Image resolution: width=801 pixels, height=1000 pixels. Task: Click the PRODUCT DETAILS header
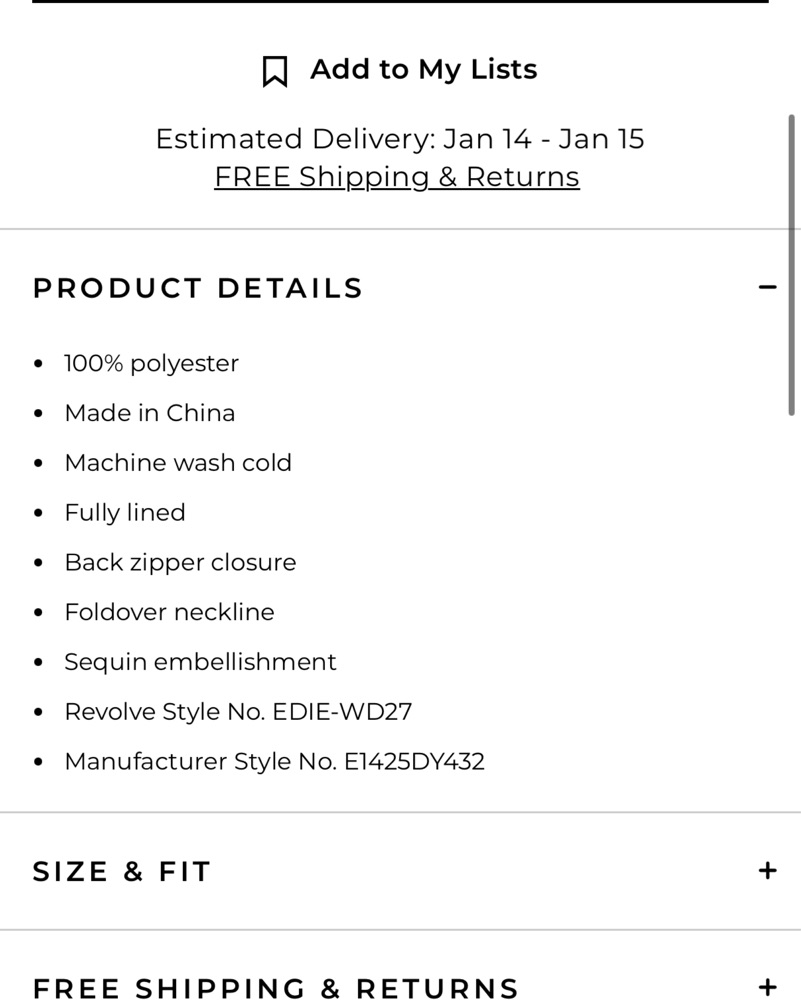click(x=198, y=288)
